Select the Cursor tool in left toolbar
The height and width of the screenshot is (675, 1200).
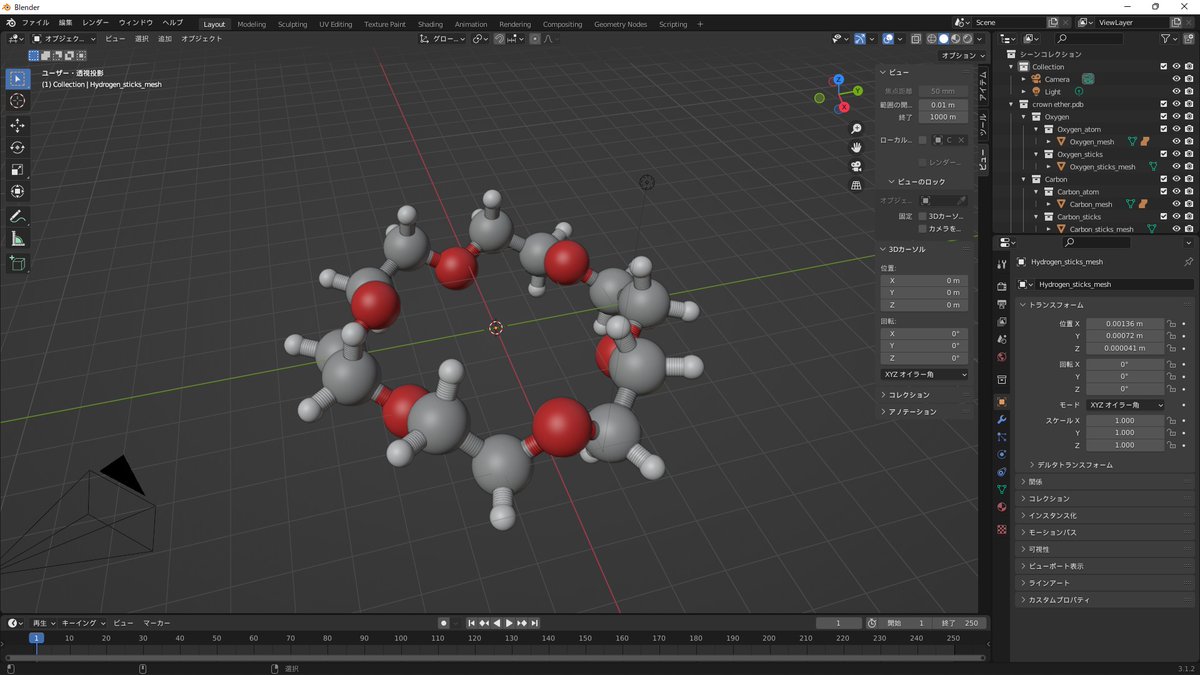tap(18, 100)
